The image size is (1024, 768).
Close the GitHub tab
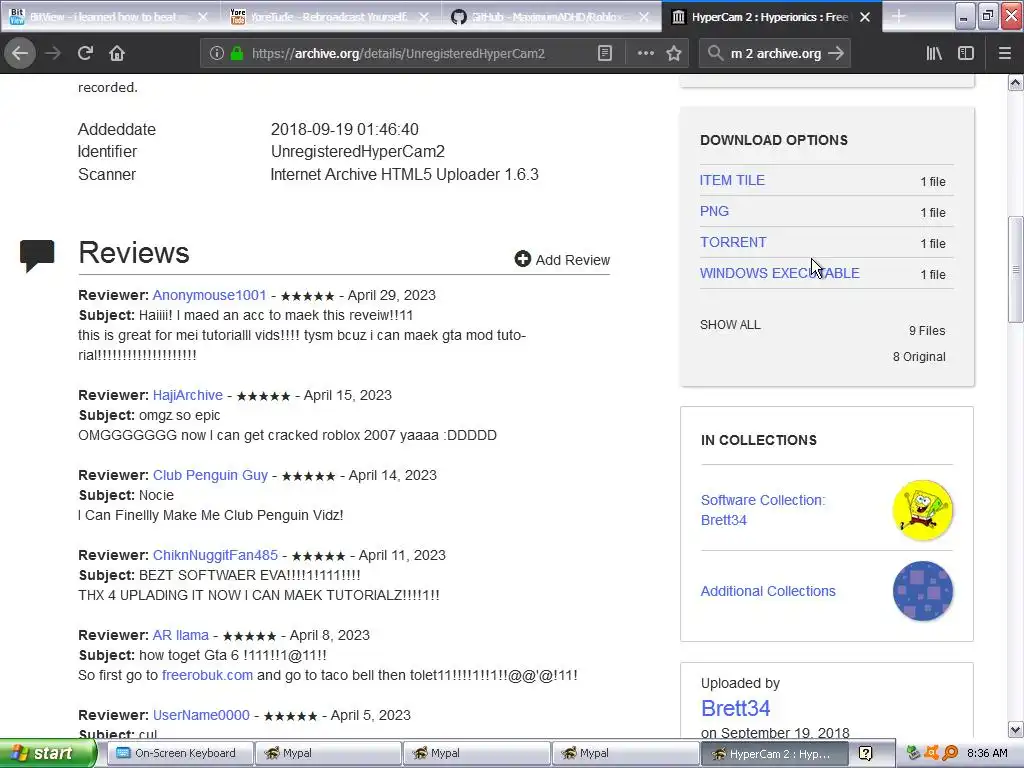point(644,17)
